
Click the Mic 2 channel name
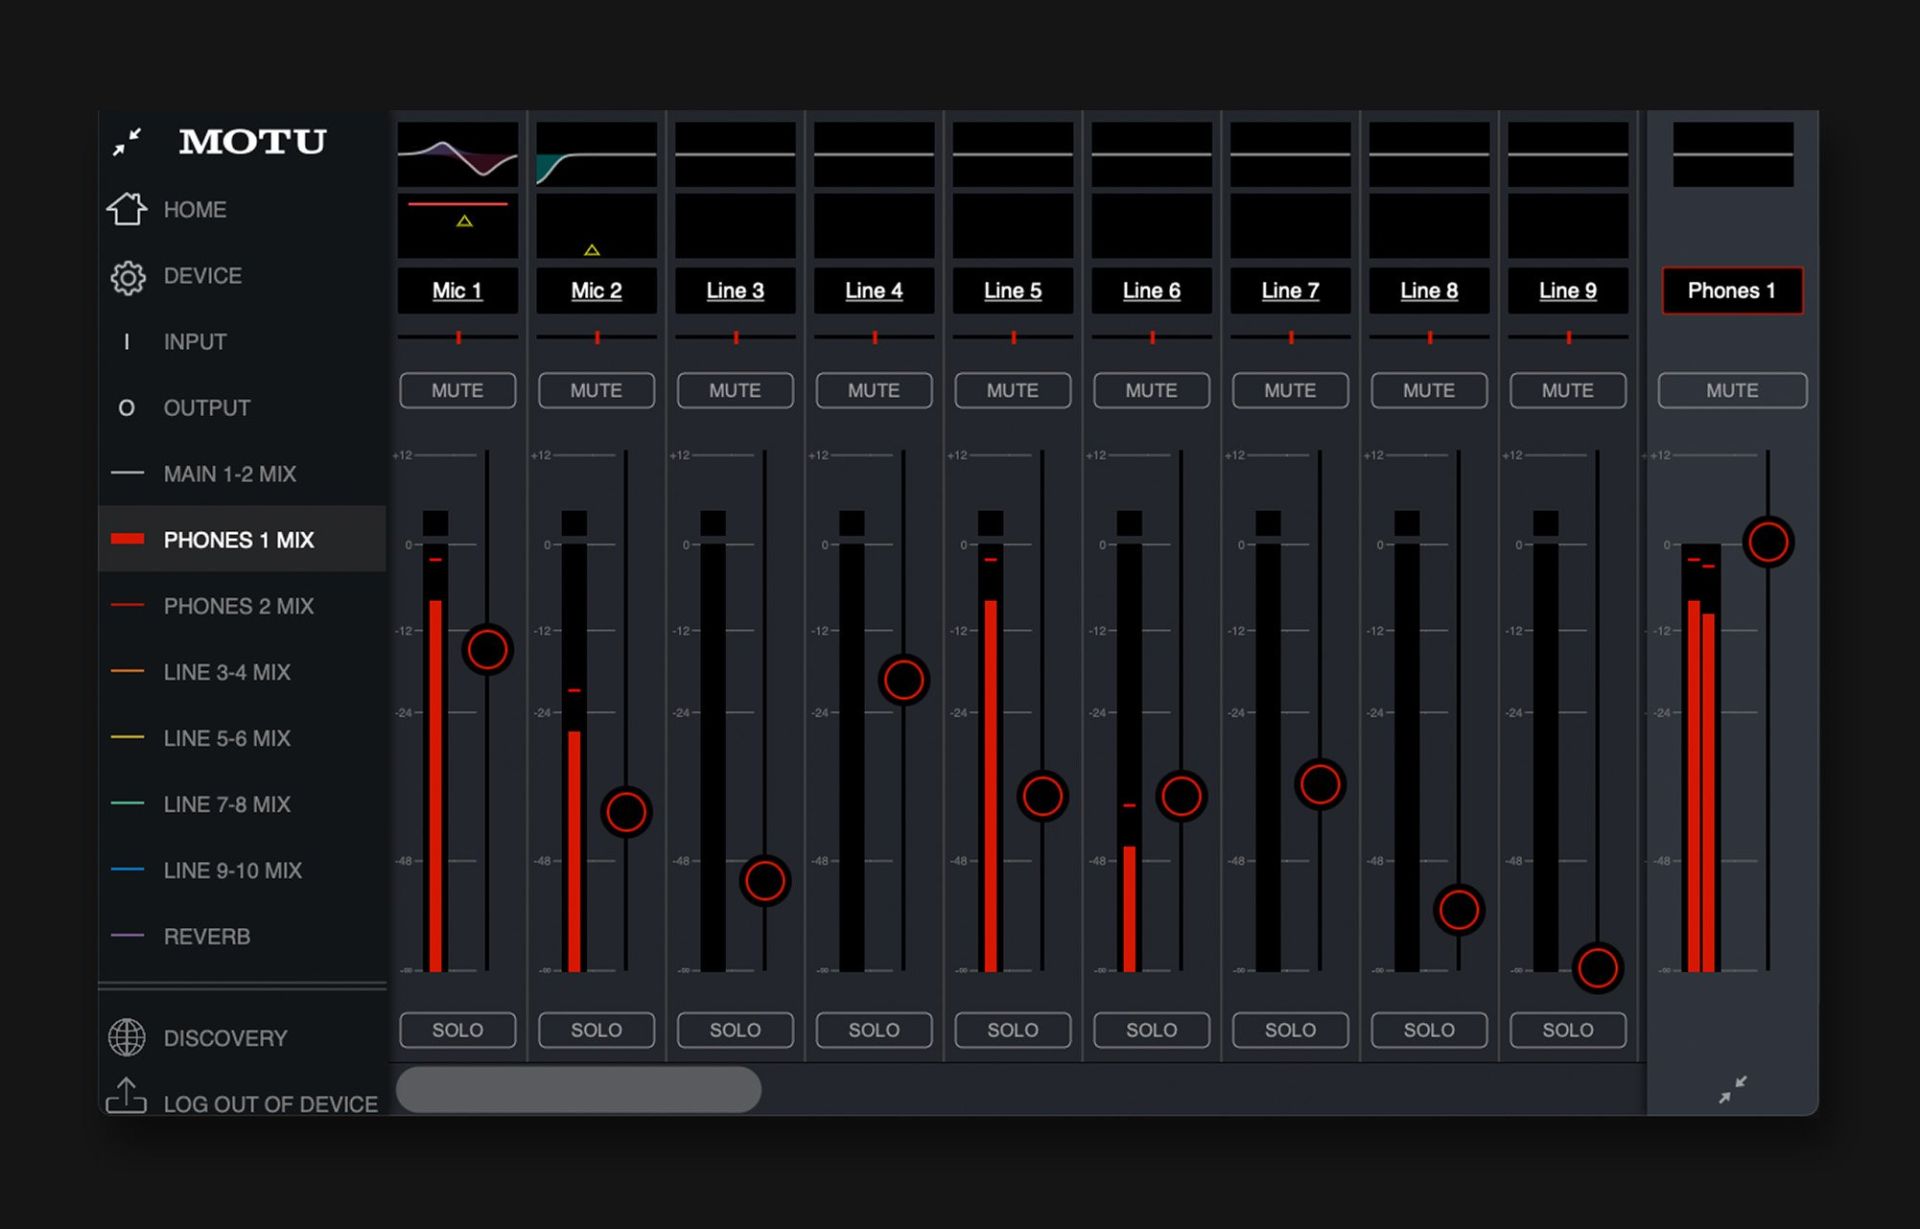(x=597, y=291)
